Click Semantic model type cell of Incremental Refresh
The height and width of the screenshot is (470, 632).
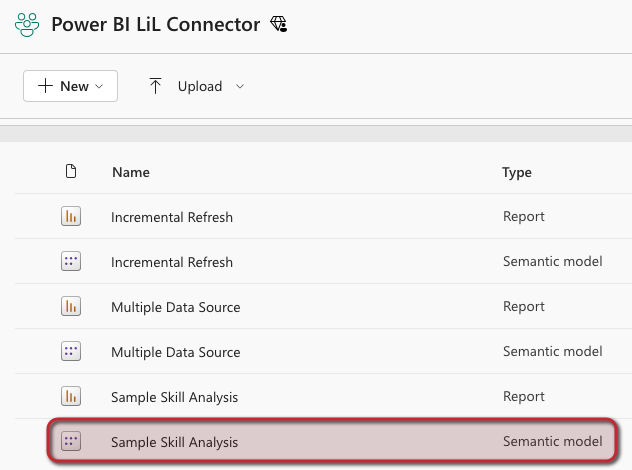tap(553, 261)
